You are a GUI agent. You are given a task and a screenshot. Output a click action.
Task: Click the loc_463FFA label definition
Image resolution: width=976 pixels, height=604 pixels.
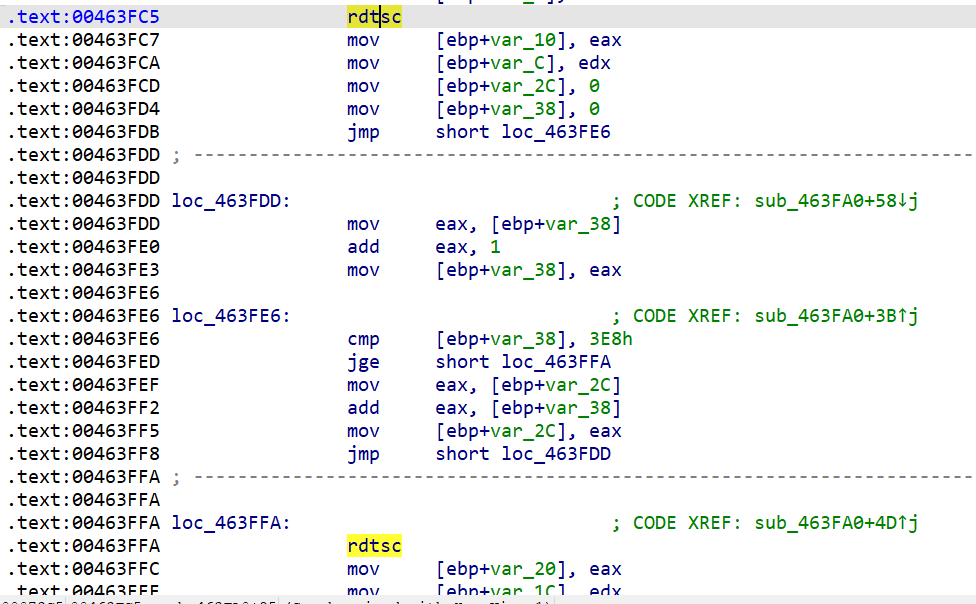point(230,523)
